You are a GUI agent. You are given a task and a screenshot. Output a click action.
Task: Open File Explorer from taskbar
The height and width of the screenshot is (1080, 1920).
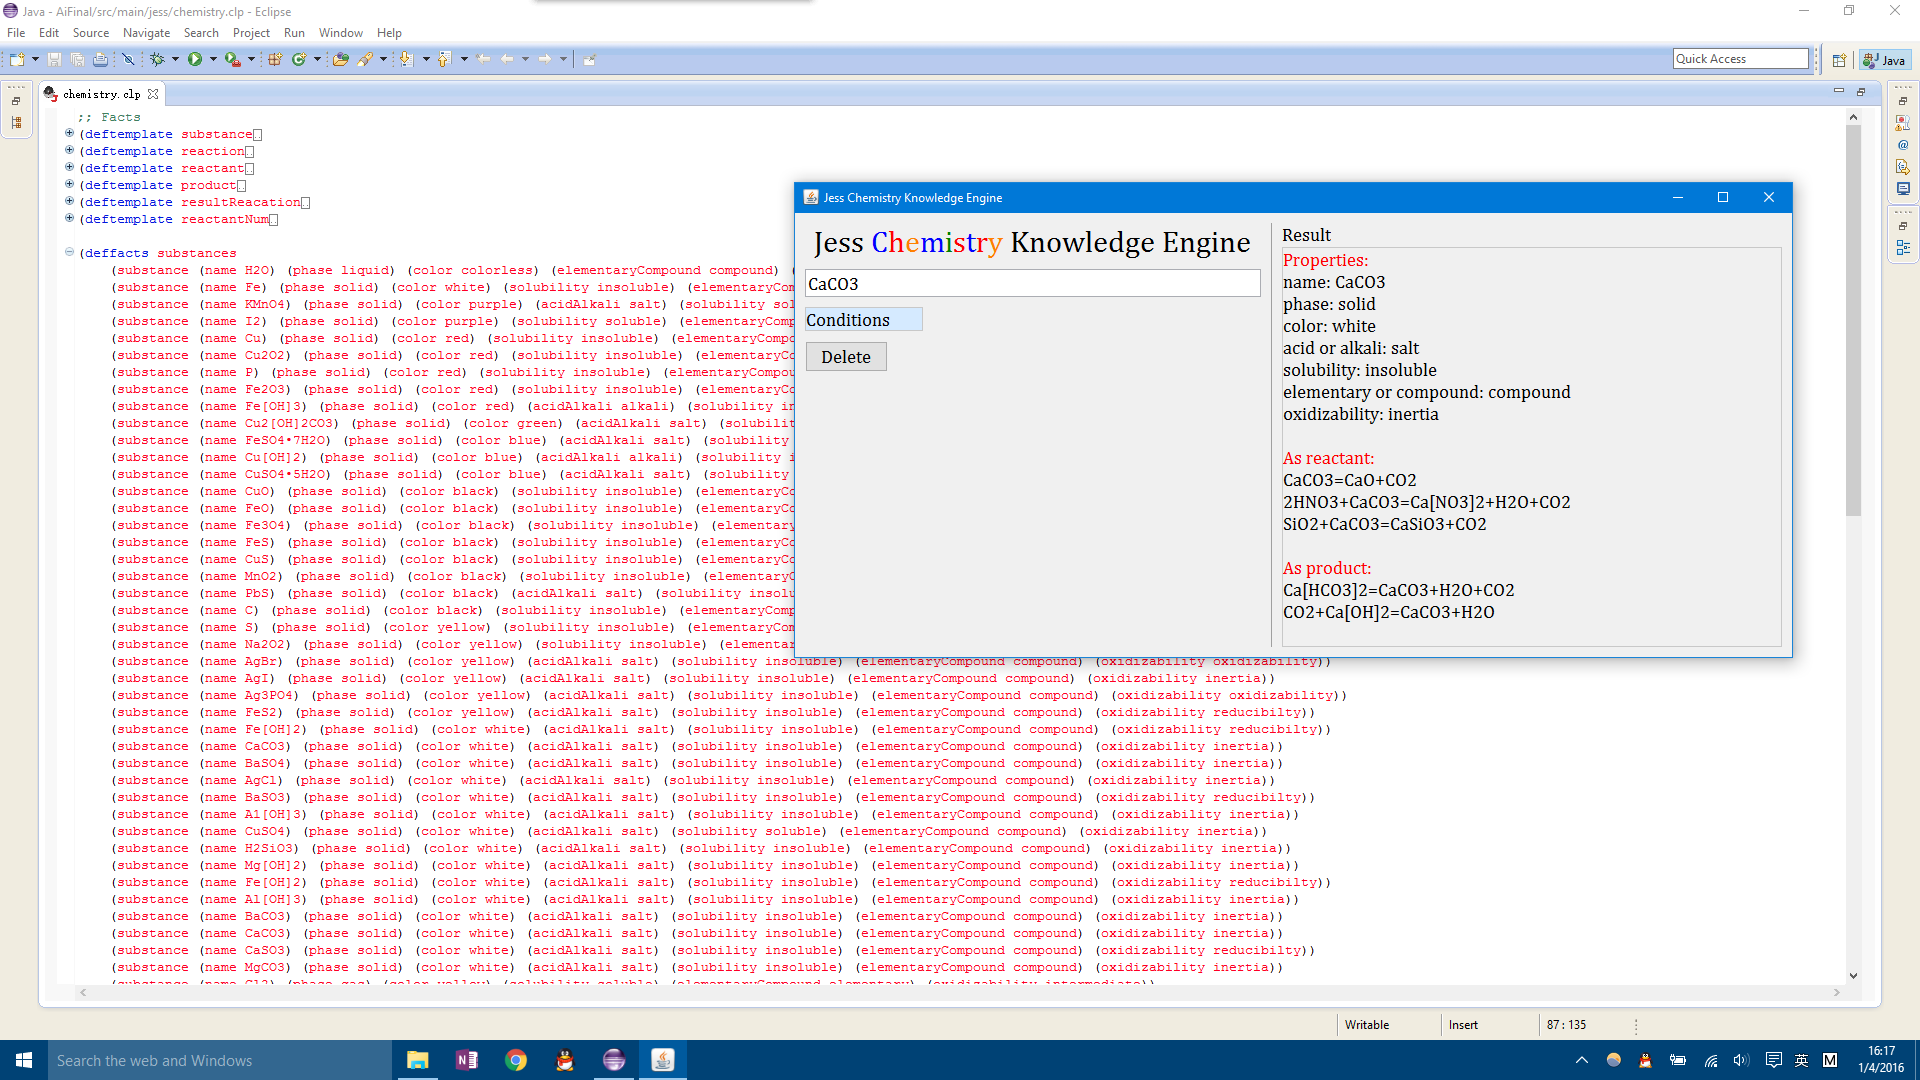[x=417, y=1060]
